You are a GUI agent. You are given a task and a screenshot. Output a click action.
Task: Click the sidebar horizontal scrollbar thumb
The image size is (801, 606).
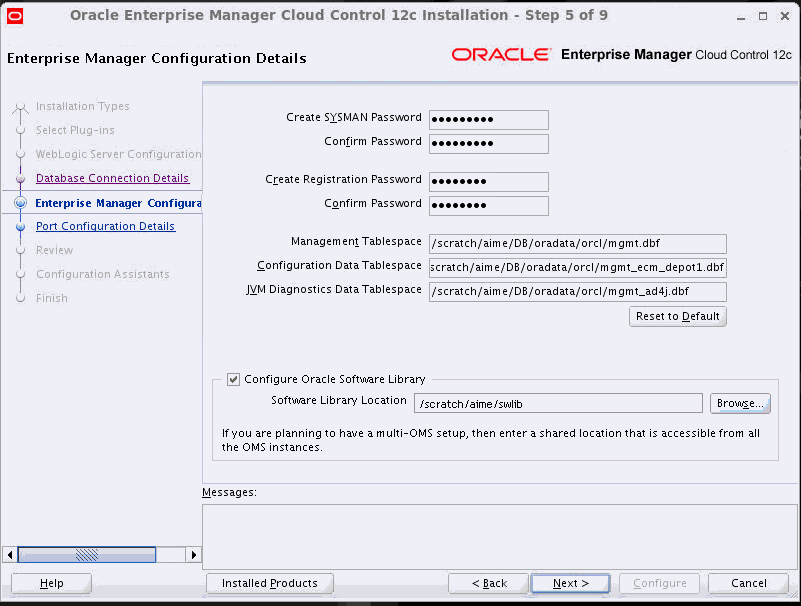click(x=87, y=554)
